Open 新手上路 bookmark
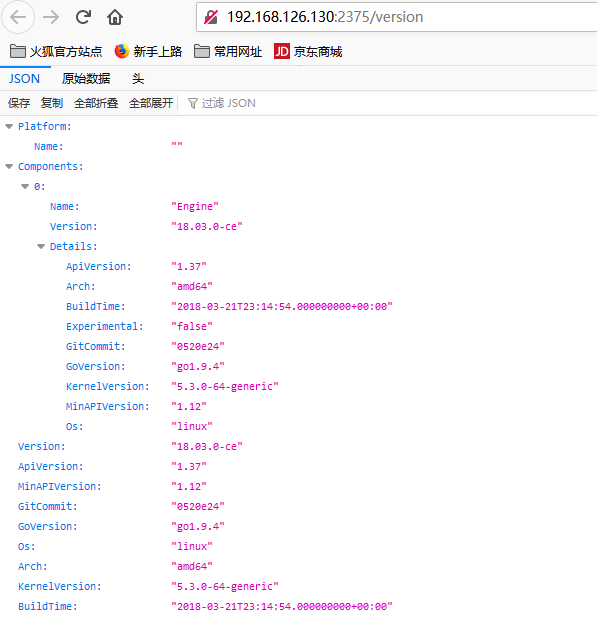This screenshot has height=632, width=597. pyautogui.click(x=148, y=52)
